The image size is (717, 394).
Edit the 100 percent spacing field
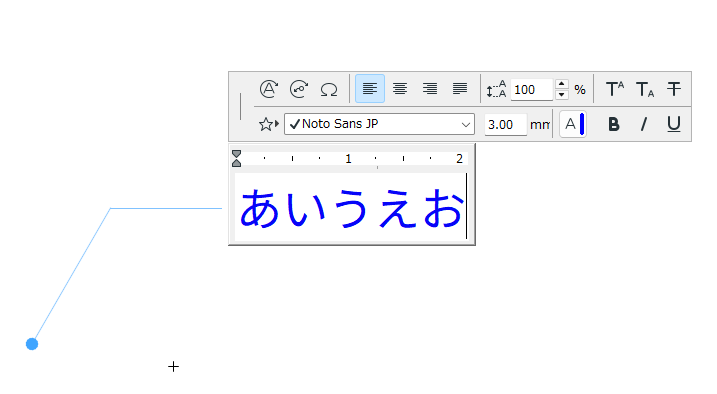coord(531,90)
